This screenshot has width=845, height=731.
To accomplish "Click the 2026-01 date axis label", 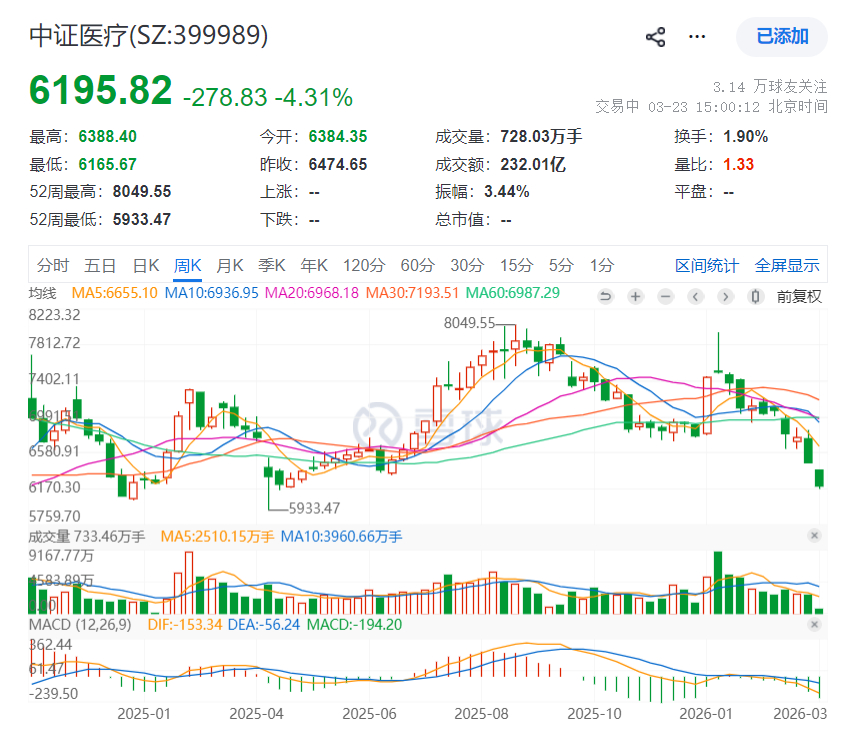I will coord(706,714).
